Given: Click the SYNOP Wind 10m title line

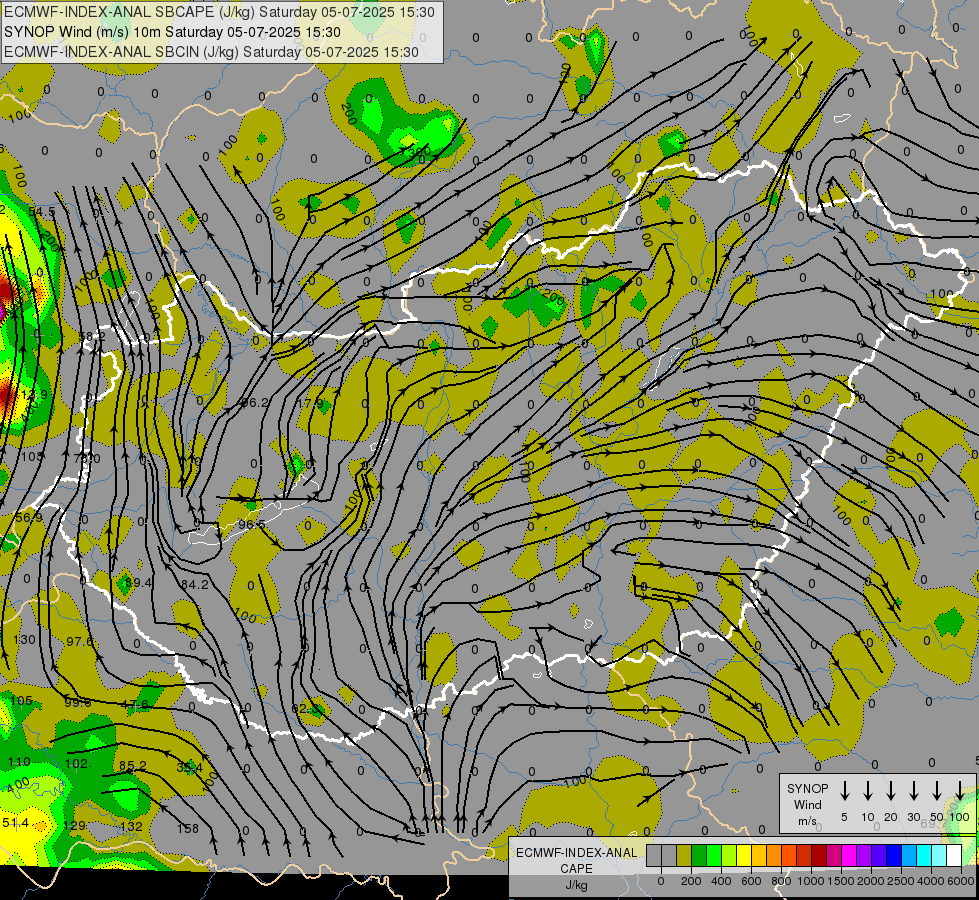Looking at the screenshot, I should 172,32.
